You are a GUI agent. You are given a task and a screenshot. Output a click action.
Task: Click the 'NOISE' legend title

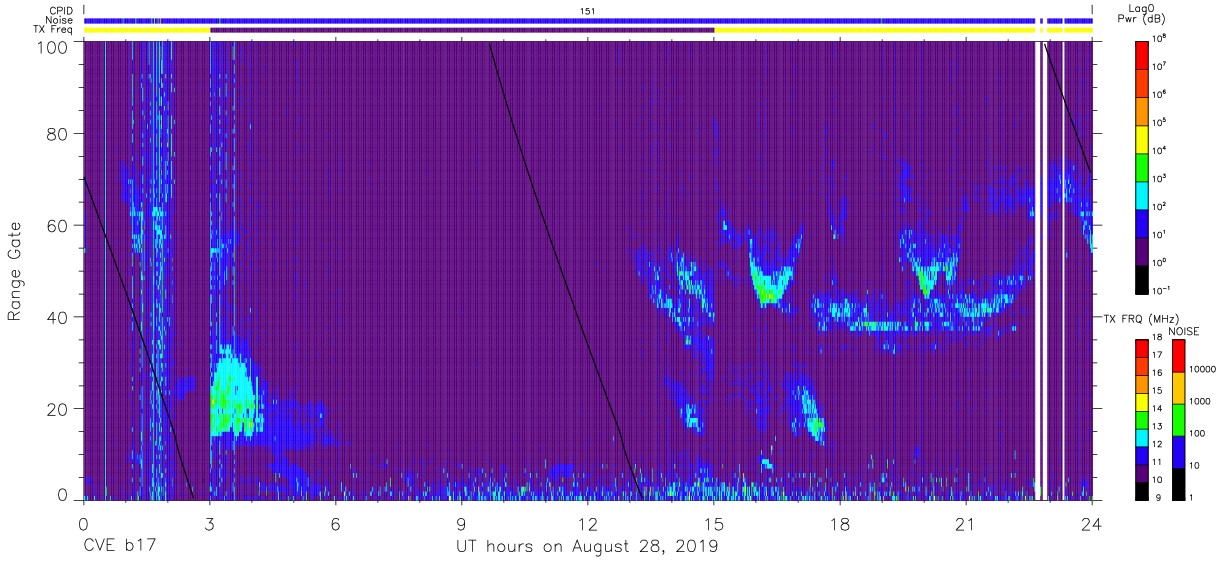[x=1183, y=331]
